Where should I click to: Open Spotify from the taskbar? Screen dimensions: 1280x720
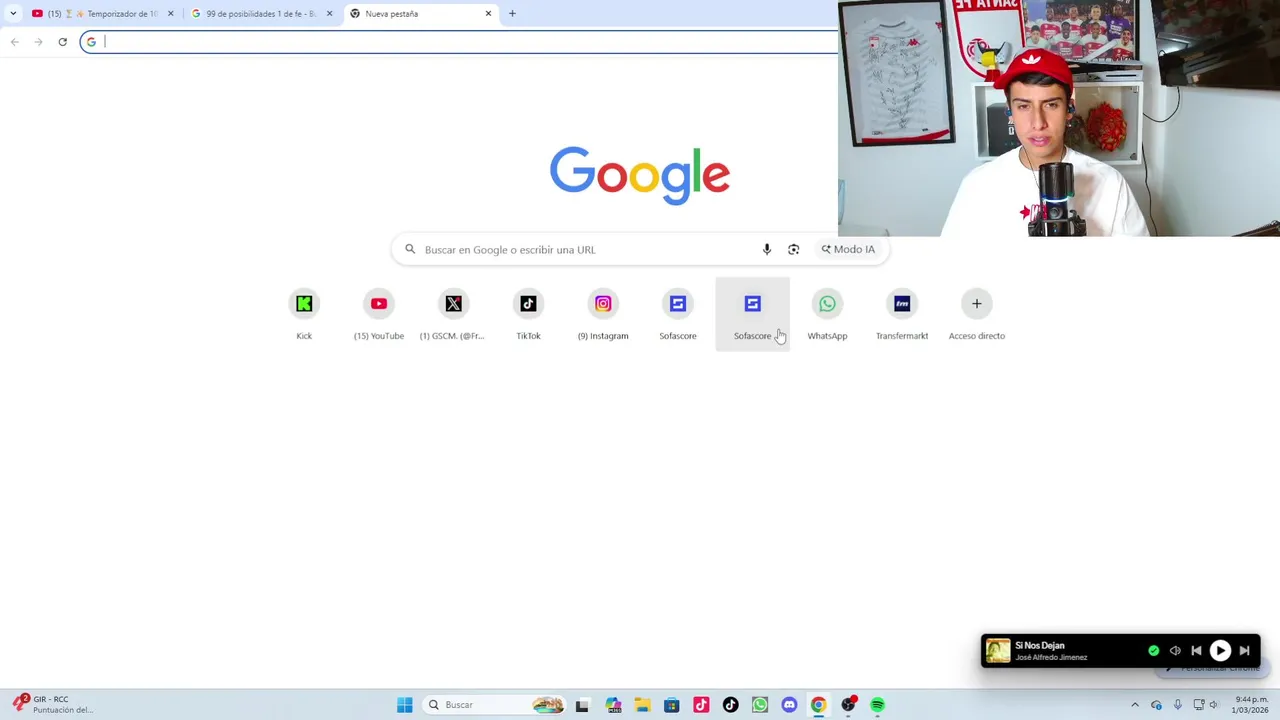click(877, 705)
